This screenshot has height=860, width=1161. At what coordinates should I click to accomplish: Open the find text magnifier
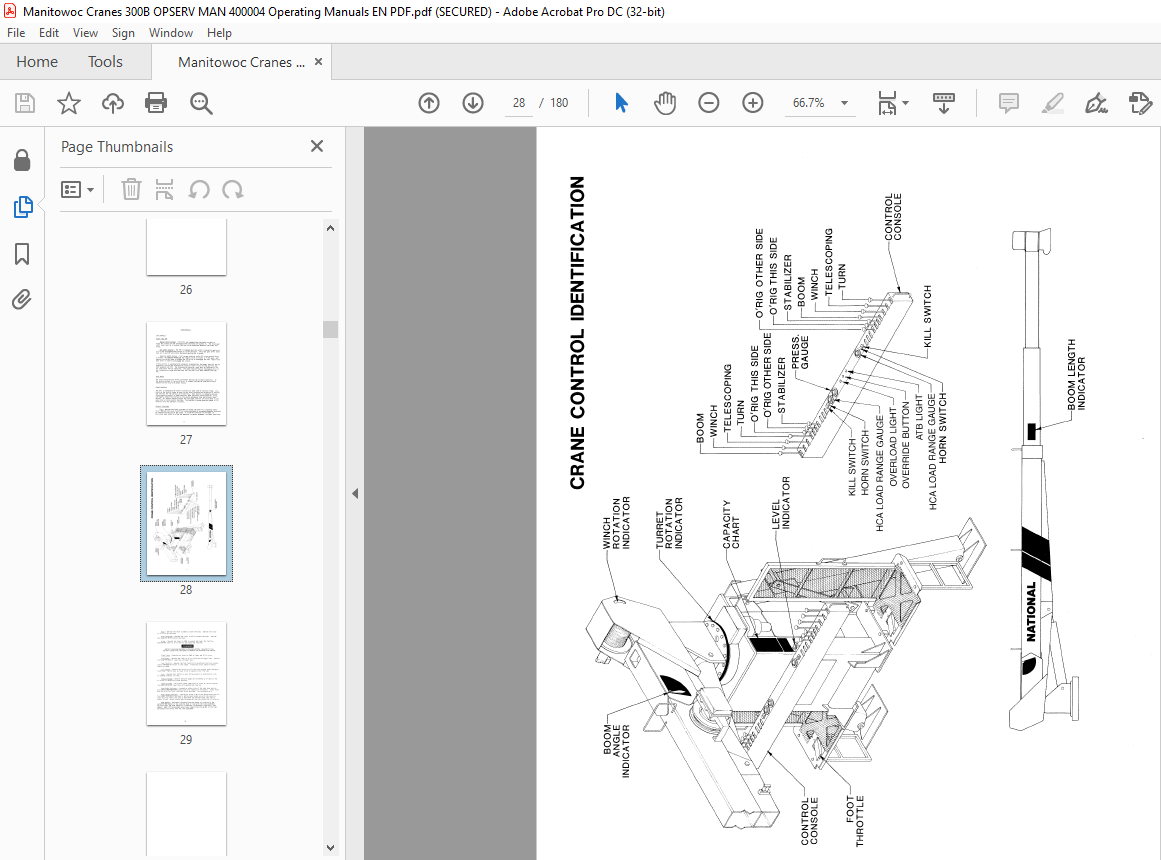[201, 103]
